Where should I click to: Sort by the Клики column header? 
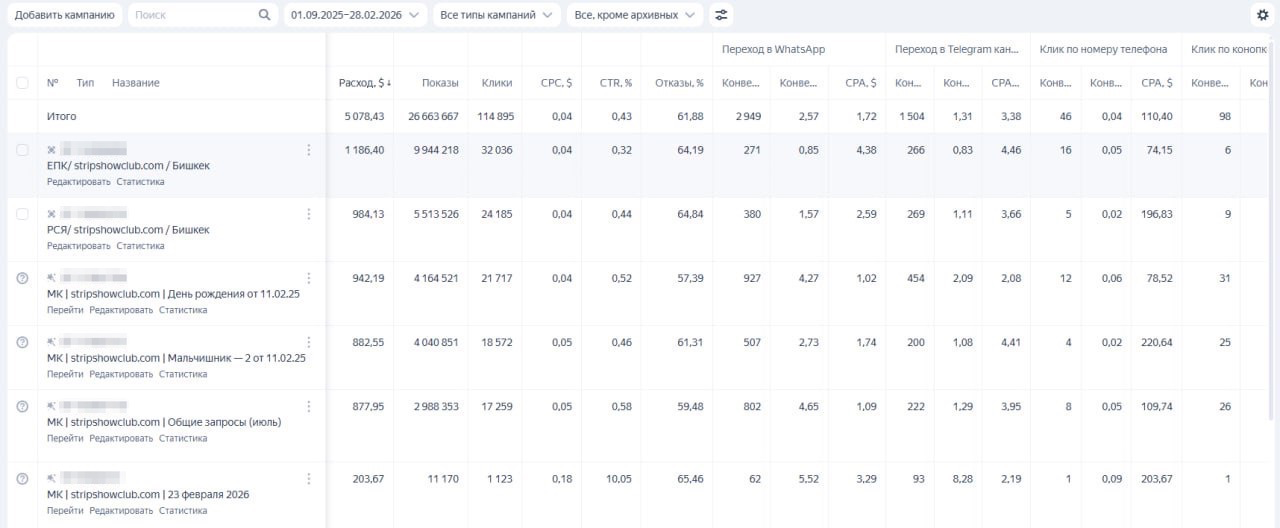coord(497,83)
